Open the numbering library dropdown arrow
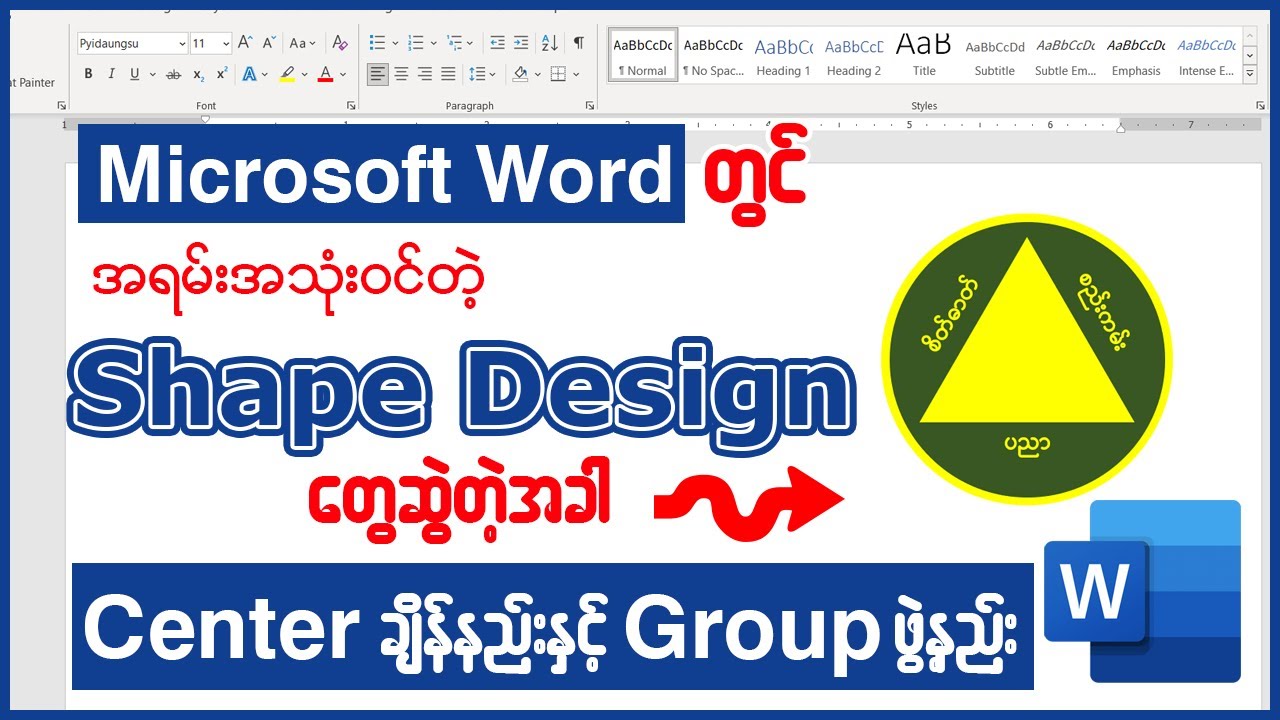 point(435,43)
